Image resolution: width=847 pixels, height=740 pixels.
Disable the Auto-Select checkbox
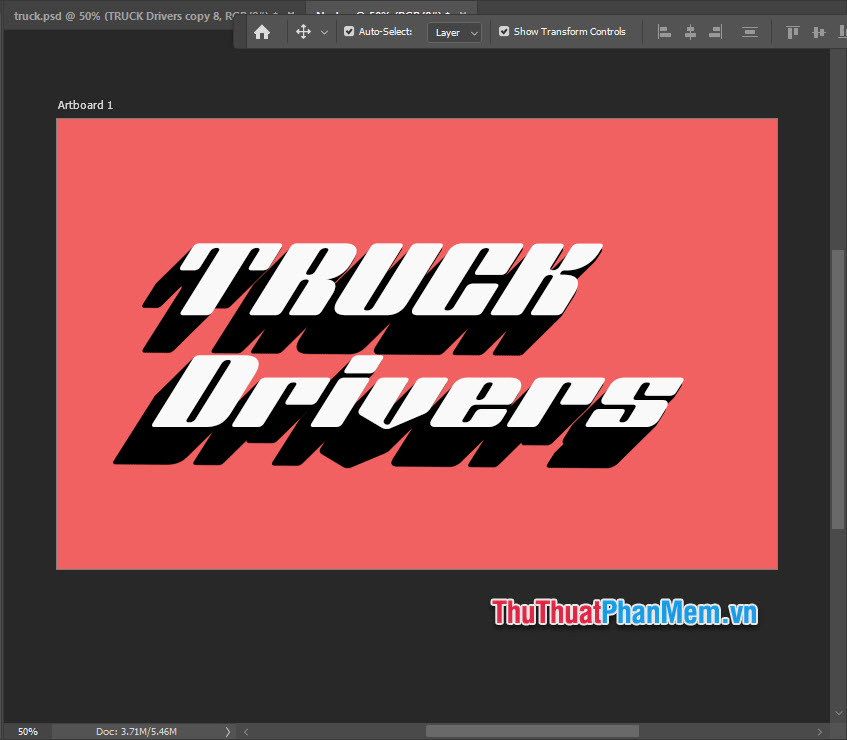coord(348,31)
